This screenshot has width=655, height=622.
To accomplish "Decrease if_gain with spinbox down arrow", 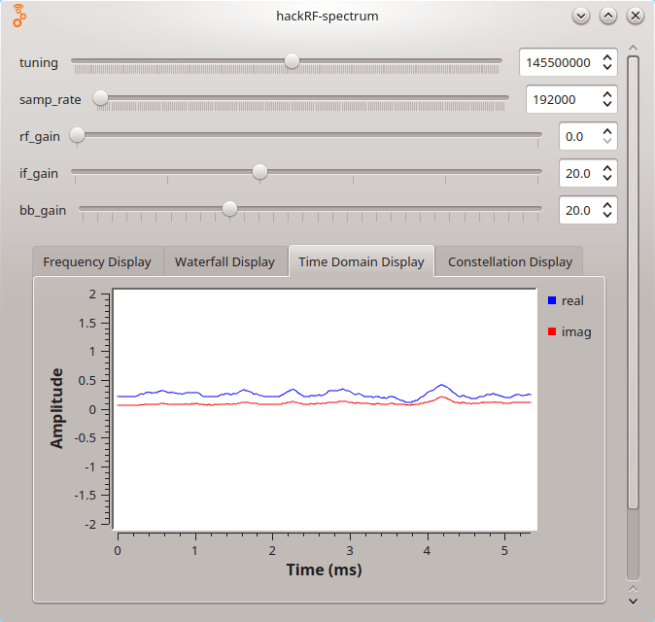I will [x=606, y=178].
